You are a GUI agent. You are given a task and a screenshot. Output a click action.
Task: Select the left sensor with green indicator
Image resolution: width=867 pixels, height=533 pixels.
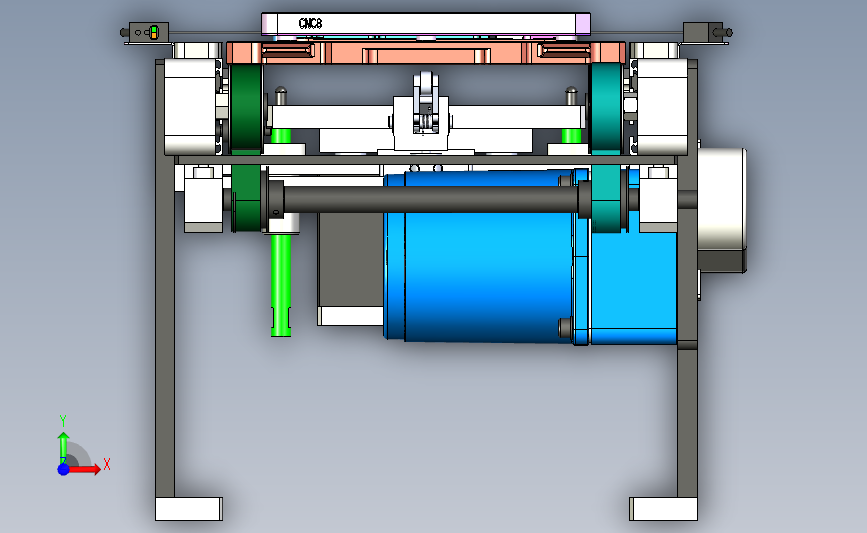point(148,33)
